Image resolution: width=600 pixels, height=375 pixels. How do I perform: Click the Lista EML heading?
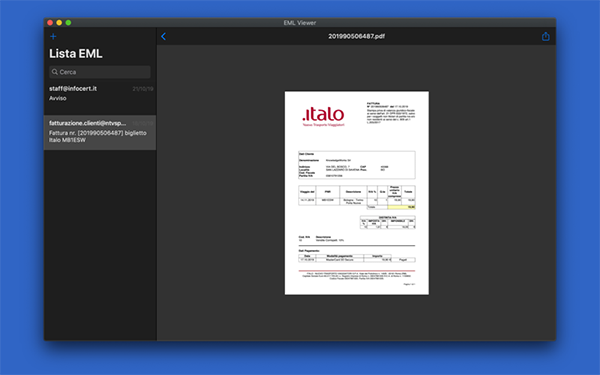coord(76,54)
